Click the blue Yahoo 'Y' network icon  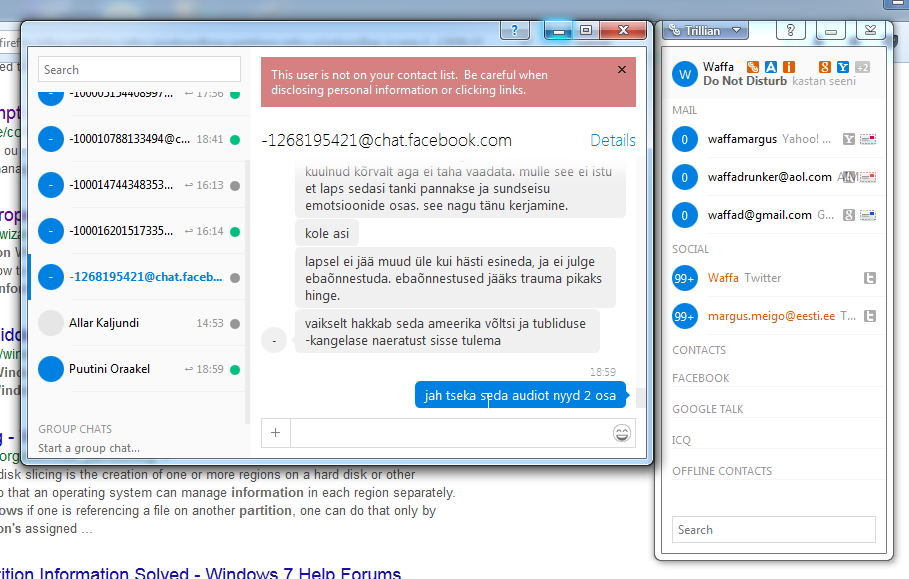click(843, 67)
